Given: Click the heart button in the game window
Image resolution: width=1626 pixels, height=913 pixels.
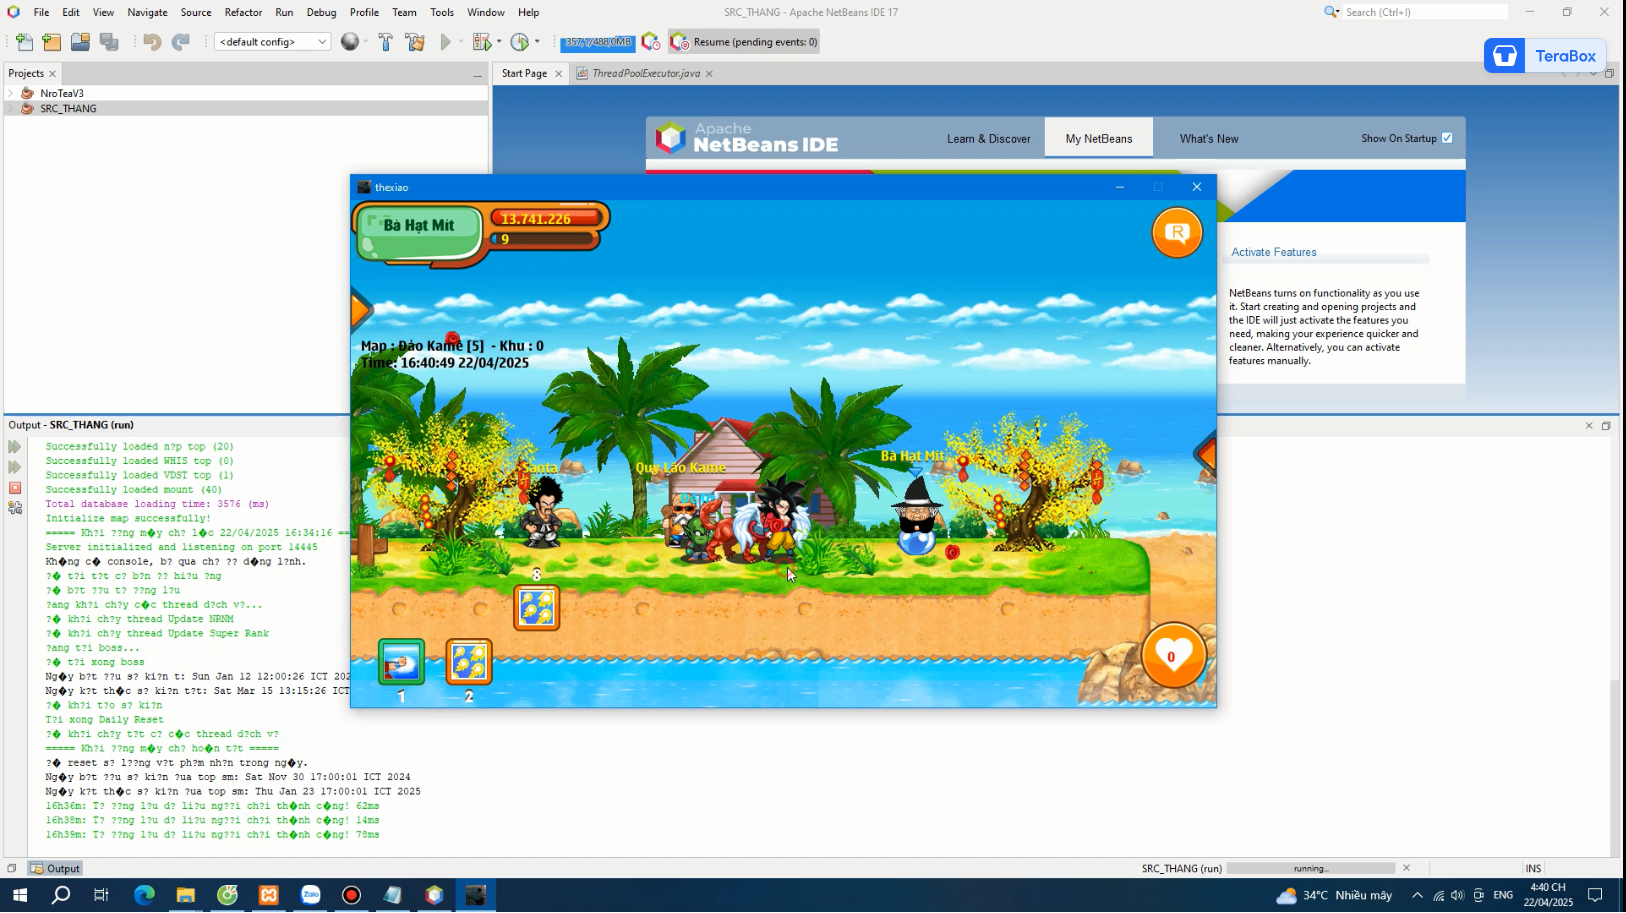Looking at the screenshot, I should (1173, 656).
